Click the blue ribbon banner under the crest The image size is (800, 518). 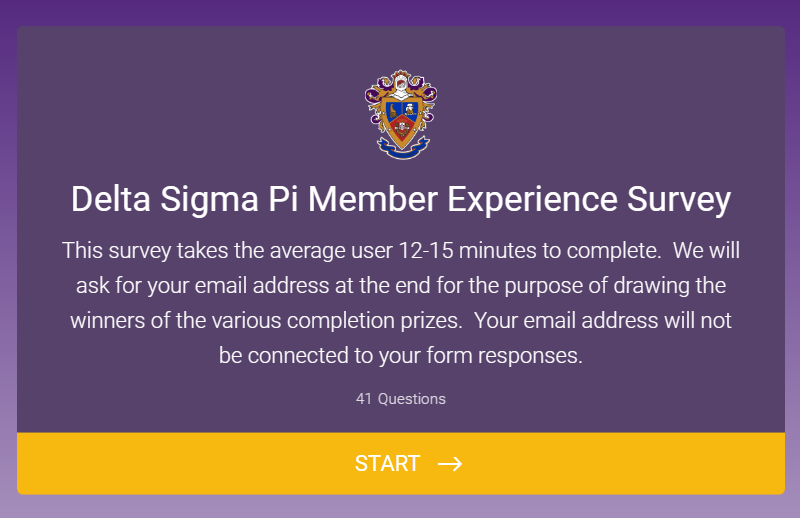tap(402, 148)
